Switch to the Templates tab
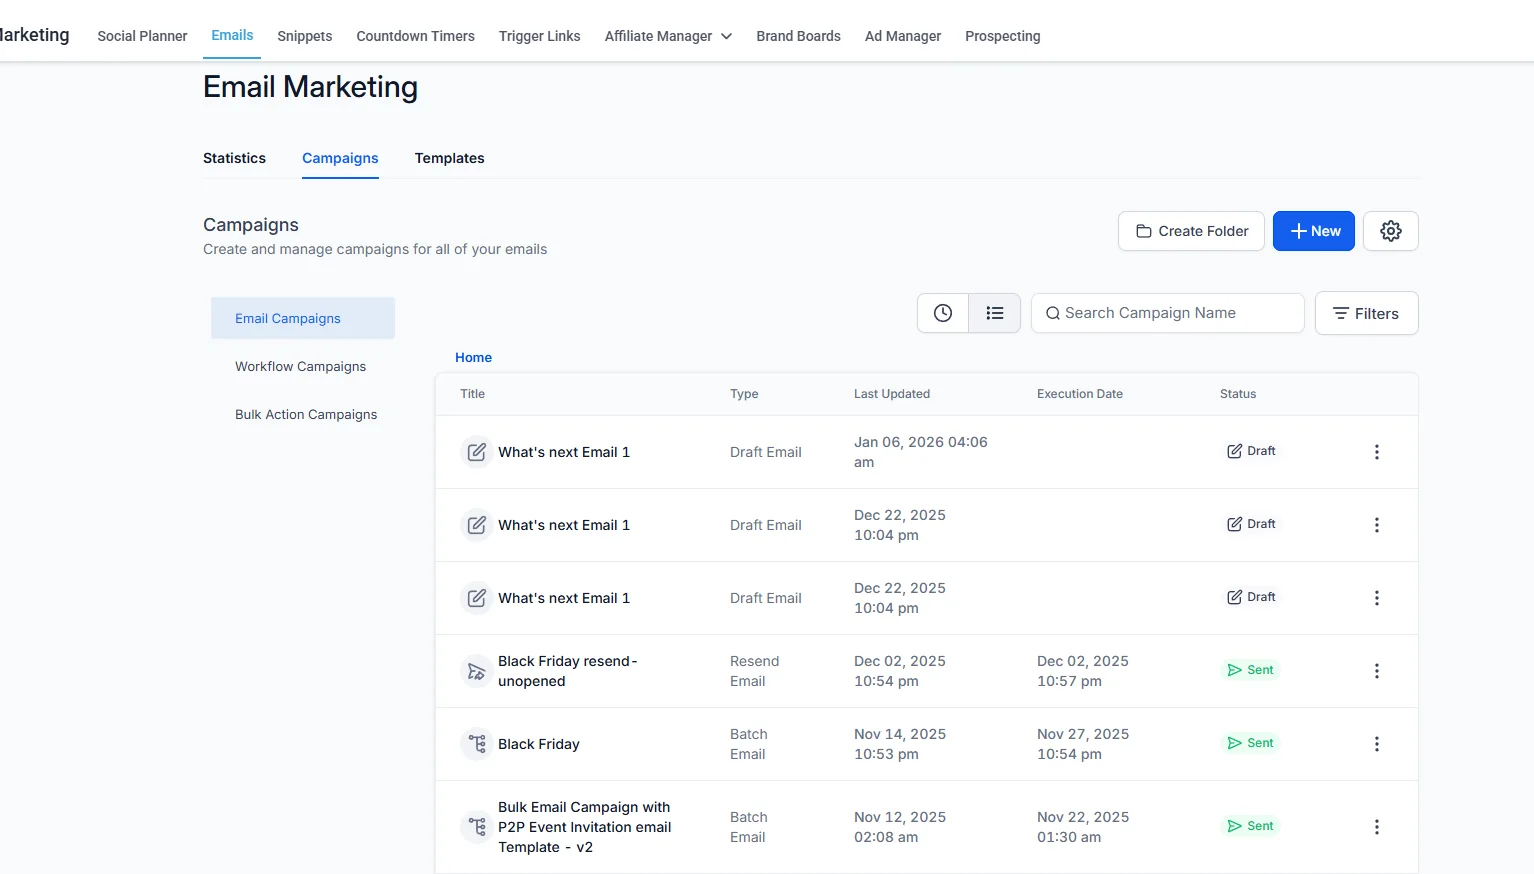This screenshot has height=874, width=1534. point(449,158)
